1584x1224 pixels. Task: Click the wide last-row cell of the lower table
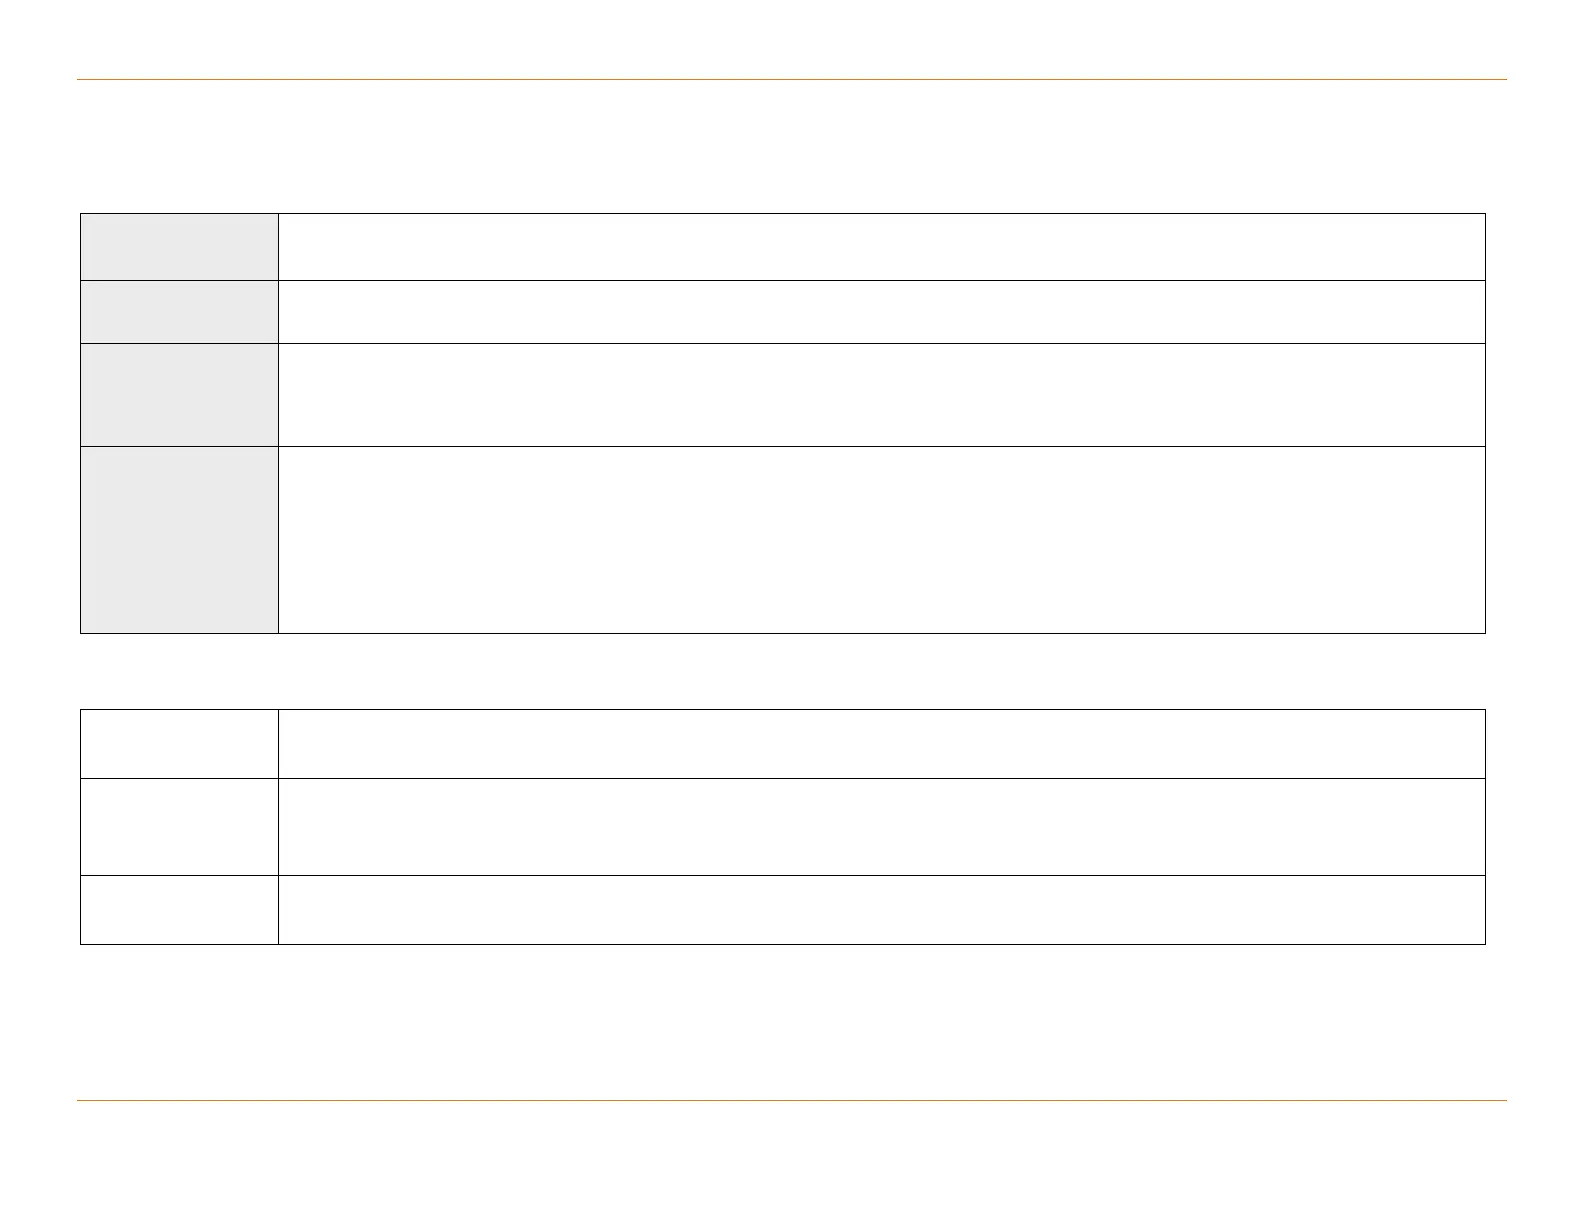coord(881,910)
